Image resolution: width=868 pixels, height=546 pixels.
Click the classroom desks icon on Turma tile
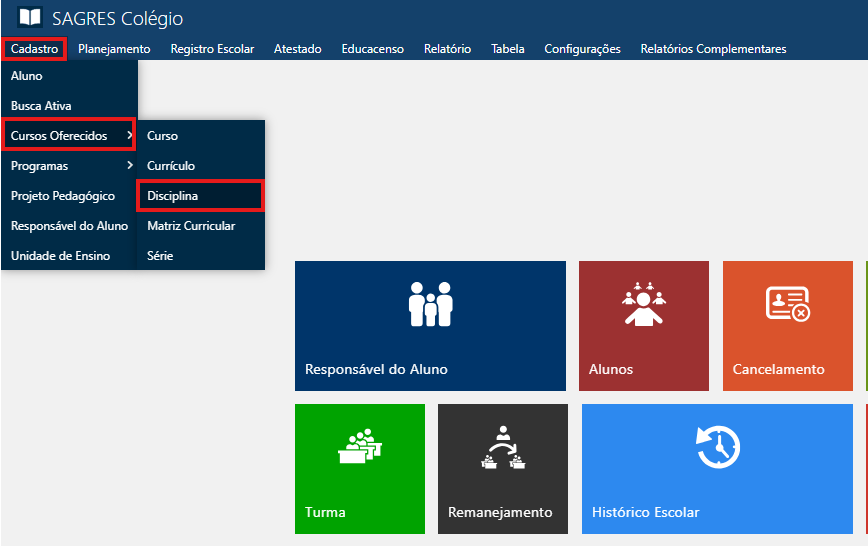pyautogui.click(x=360, y=446)
